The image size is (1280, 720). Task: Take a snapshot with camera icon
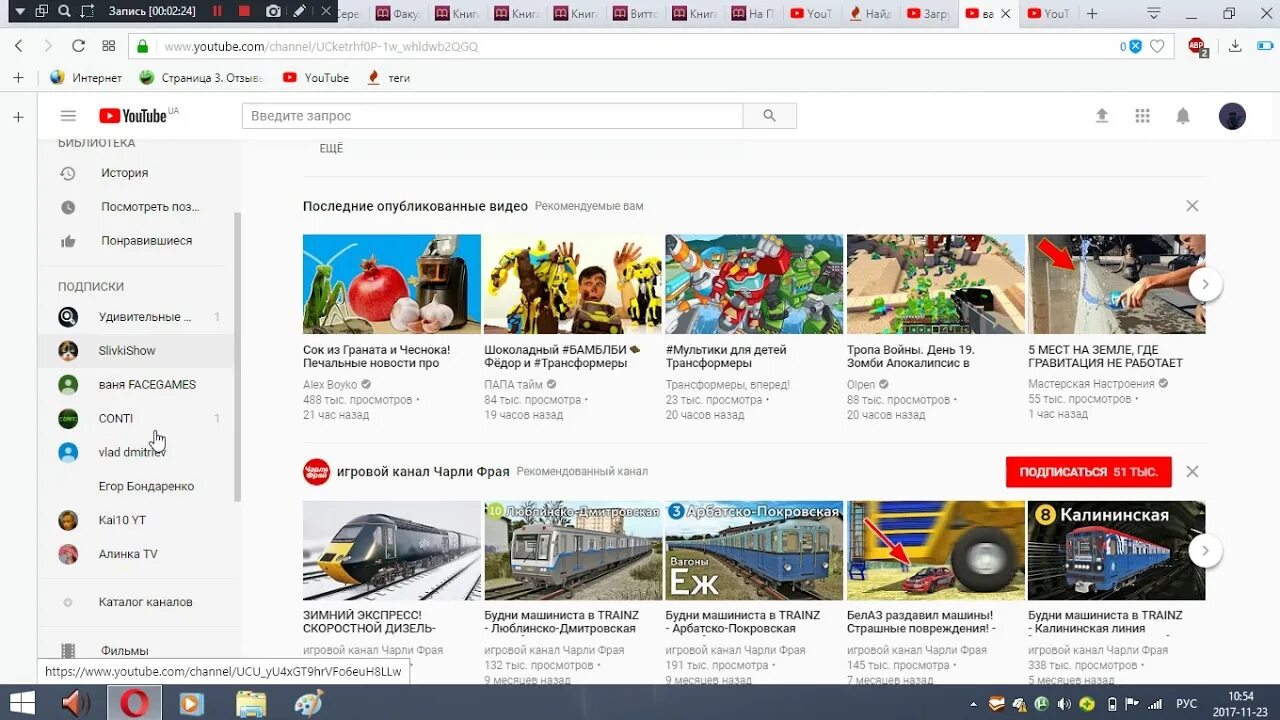click(273, 11)
